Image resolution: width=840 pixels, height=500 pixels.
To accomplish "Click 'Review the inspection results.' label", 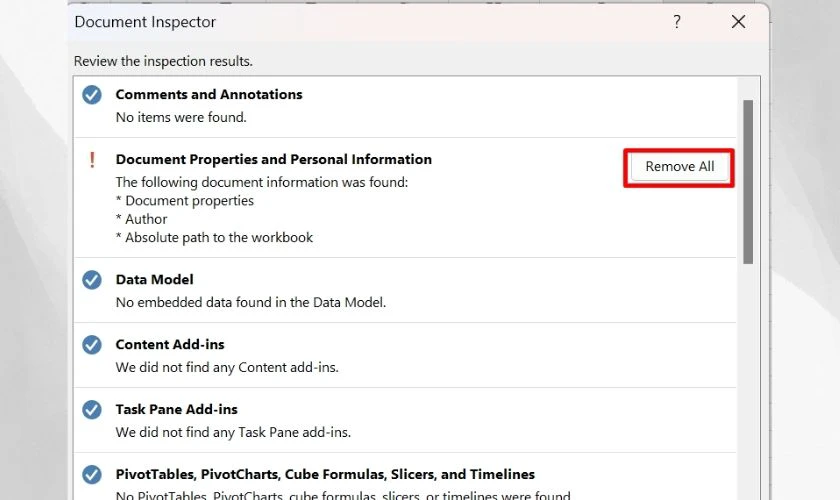I will point(163,61).
